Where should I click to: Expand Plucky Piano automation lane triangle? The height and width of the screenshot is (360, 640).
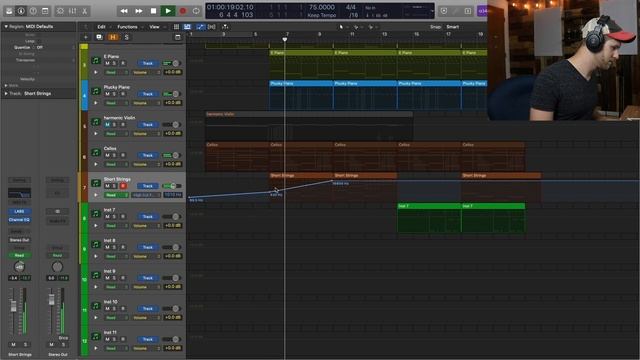point(96,103)
